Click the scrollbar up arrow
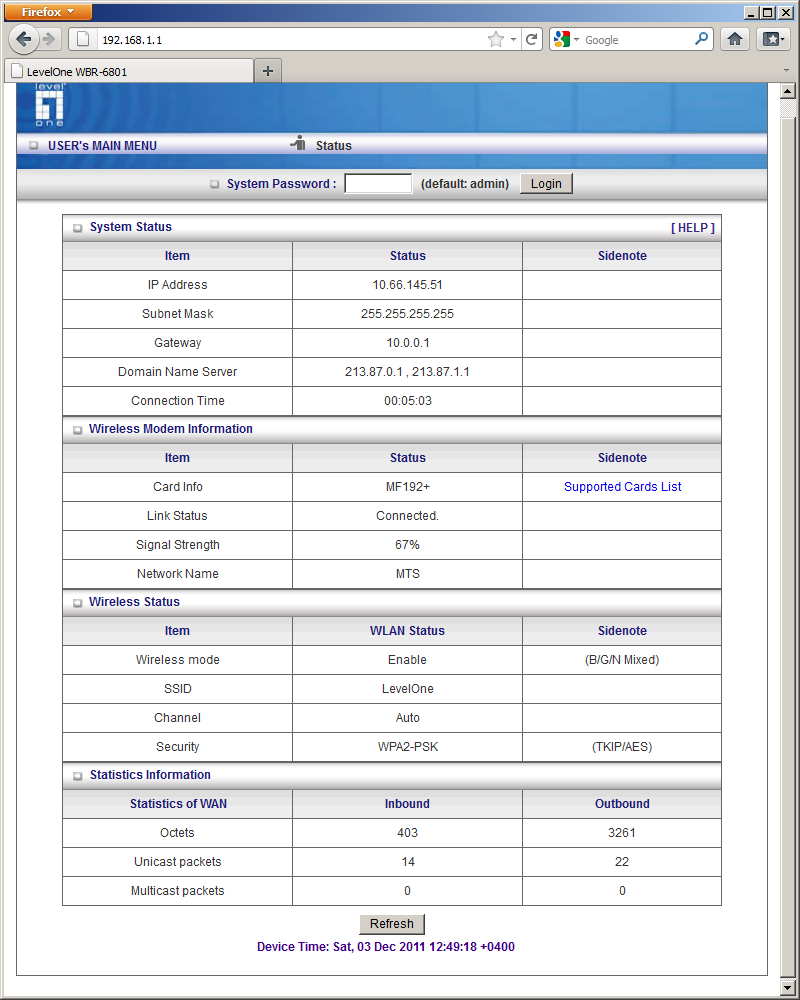Image resolution: width=800 pixels, height=1000 pixels. (787, 92)
